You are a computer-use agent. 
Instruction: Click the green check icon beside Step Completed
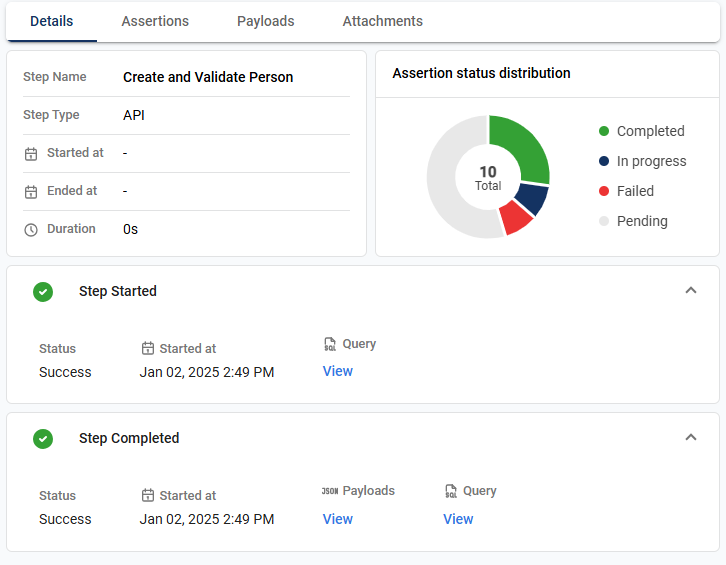click(x=43, y=439)
